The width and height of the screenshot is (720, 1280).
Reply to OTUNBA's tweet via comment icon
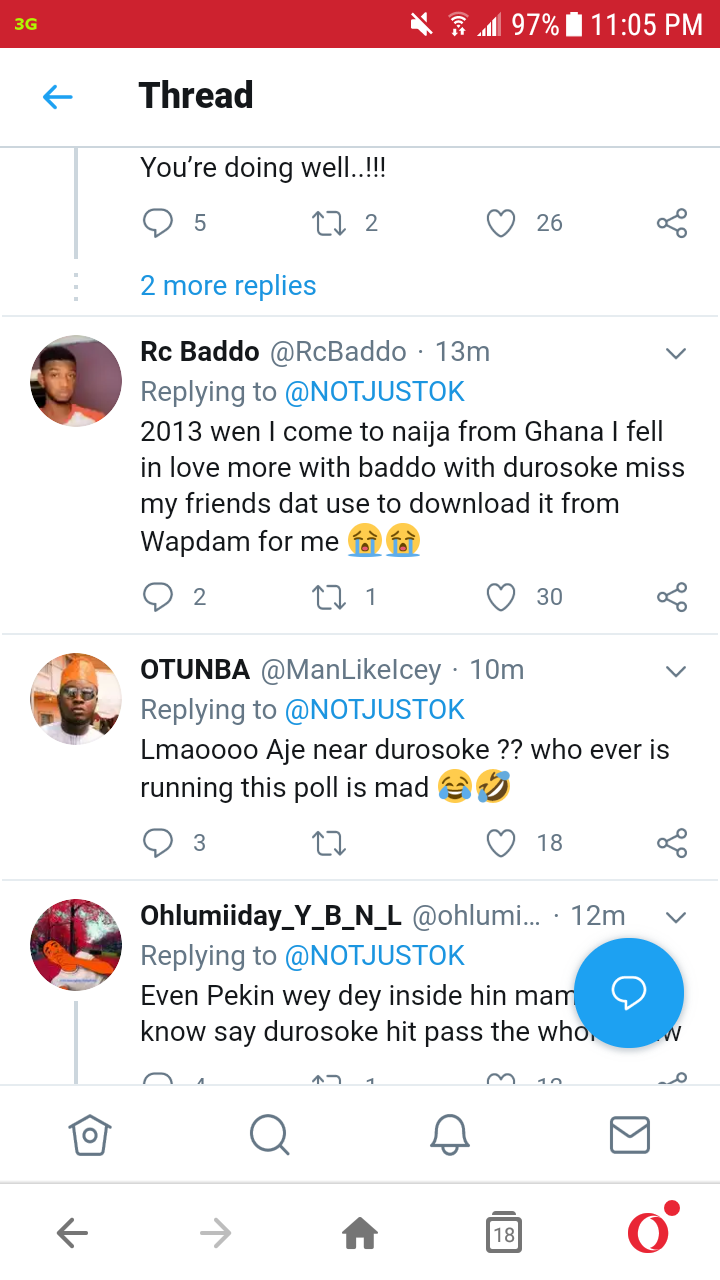point(158,843)
